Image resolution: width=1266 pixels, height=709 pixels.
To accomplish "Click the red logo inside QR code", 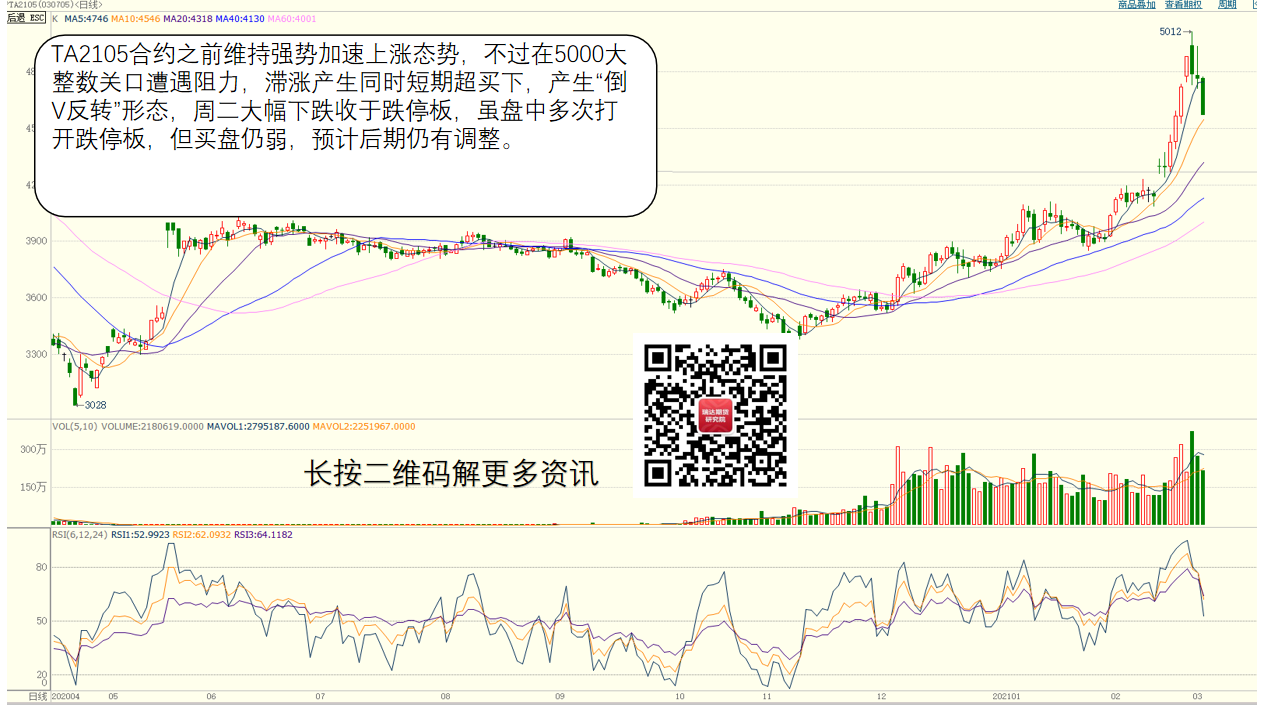I will (x=715, y=415).
